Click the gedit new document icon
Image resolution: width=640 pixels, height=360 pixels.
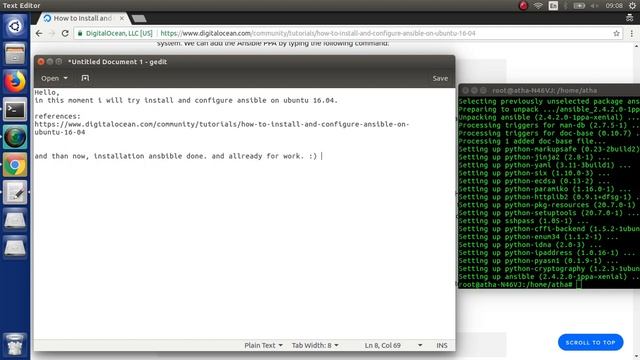point(85,78)
